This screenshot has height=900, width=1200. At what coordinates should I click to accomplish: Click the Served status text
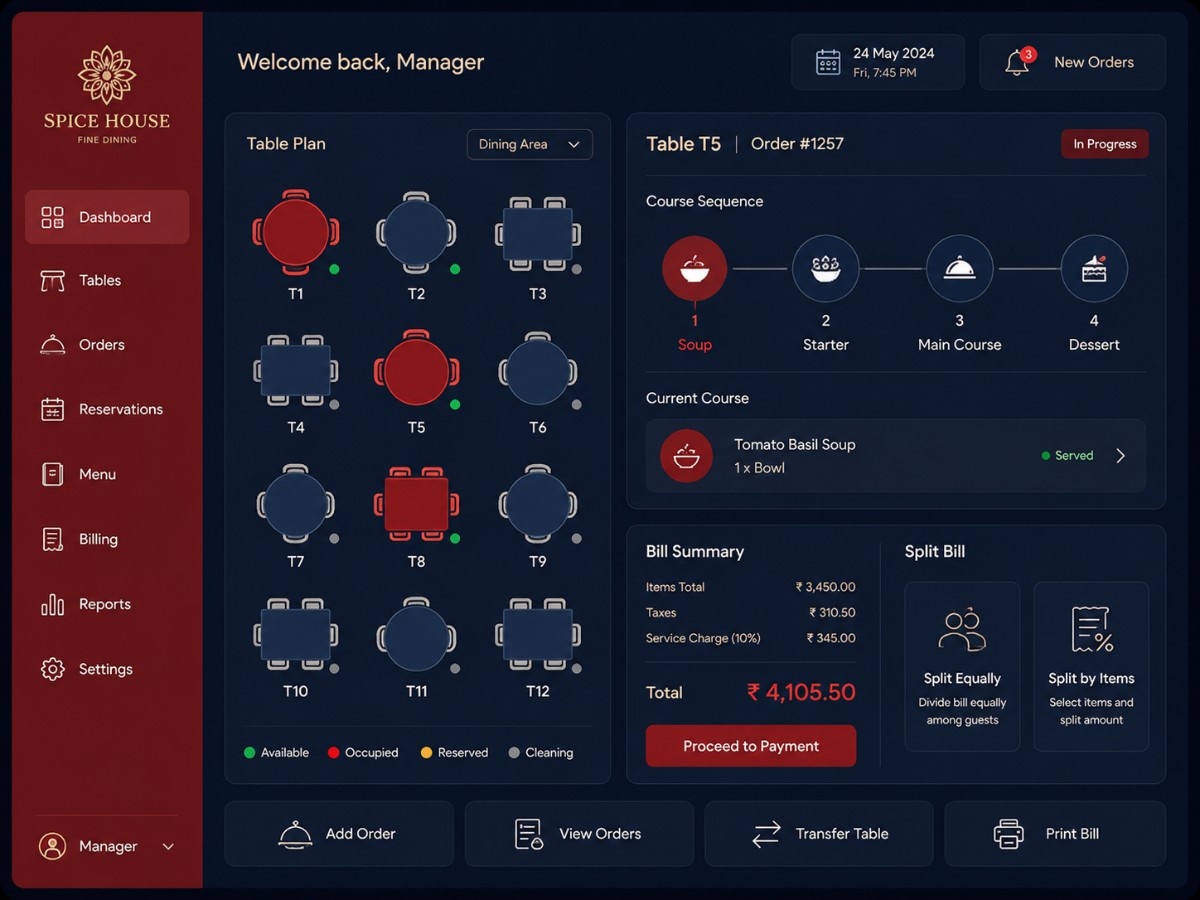[x=1074, y=456]
